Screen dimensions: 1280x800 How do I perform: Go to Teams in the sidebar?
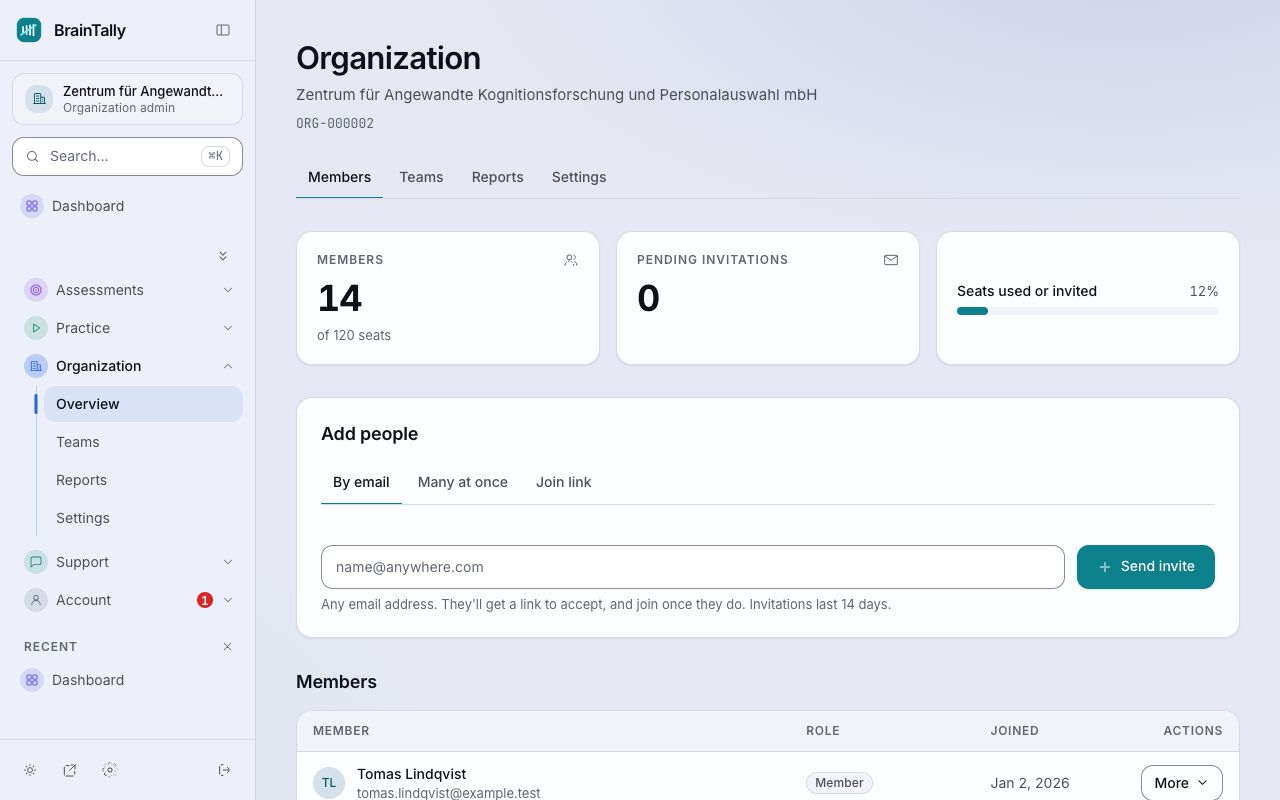coord(143,442)
